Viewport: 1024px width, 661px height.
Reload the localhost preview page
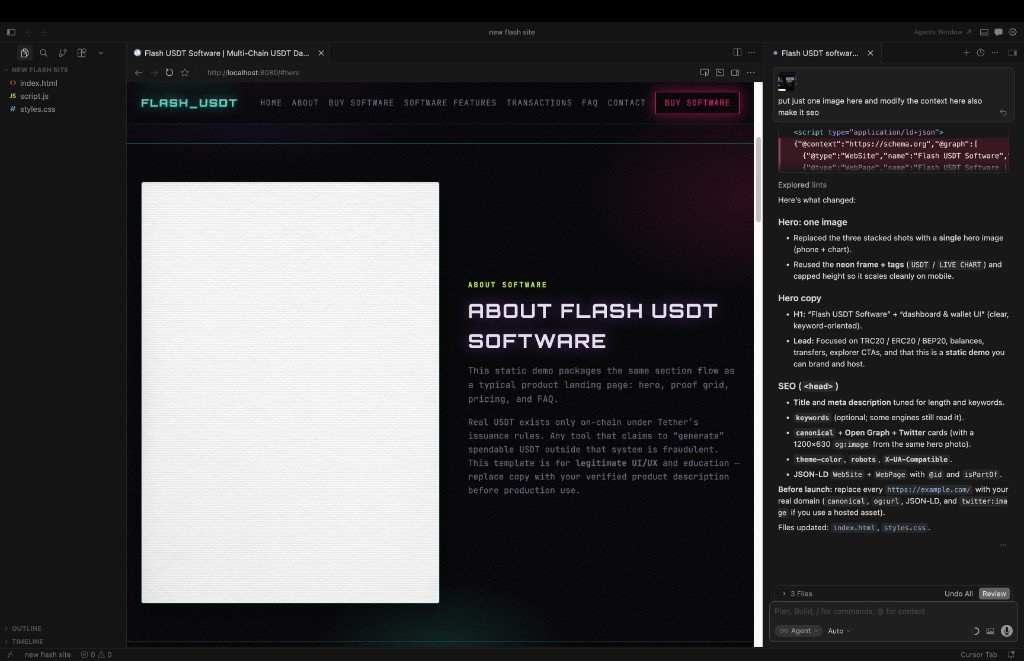point(169,73)
